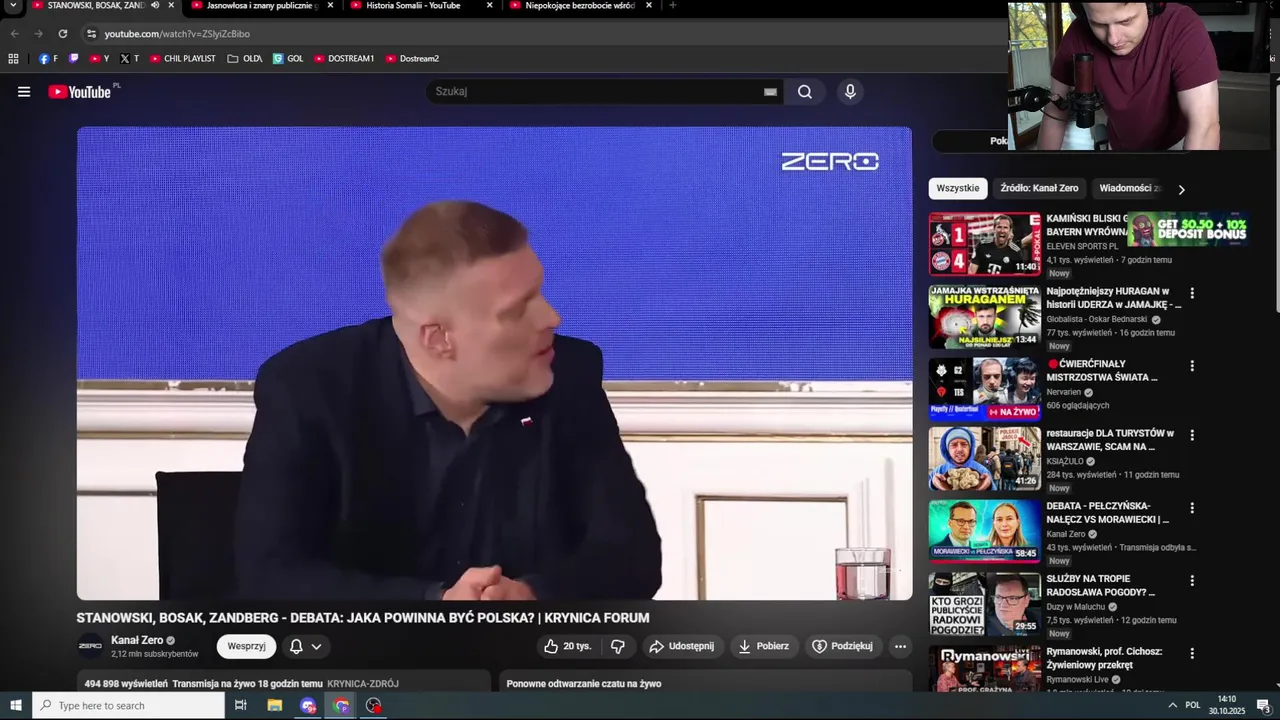Open options for restauracje DLA TURYSTÓW video
The width and height of the screenshot is (1280, 720).
[x=1192, y=435]
